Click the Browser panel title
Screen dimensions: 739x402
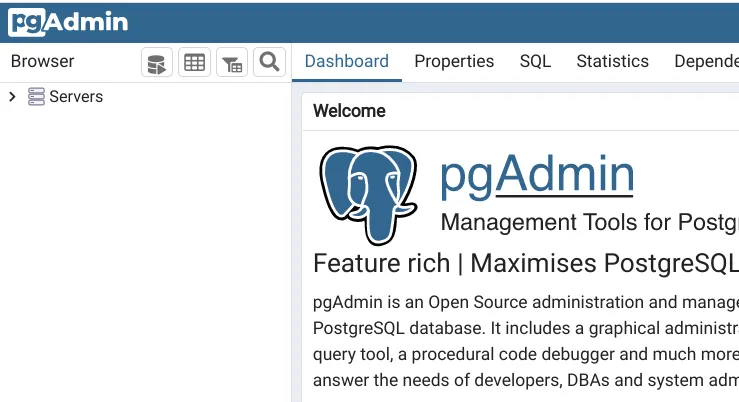42,61
